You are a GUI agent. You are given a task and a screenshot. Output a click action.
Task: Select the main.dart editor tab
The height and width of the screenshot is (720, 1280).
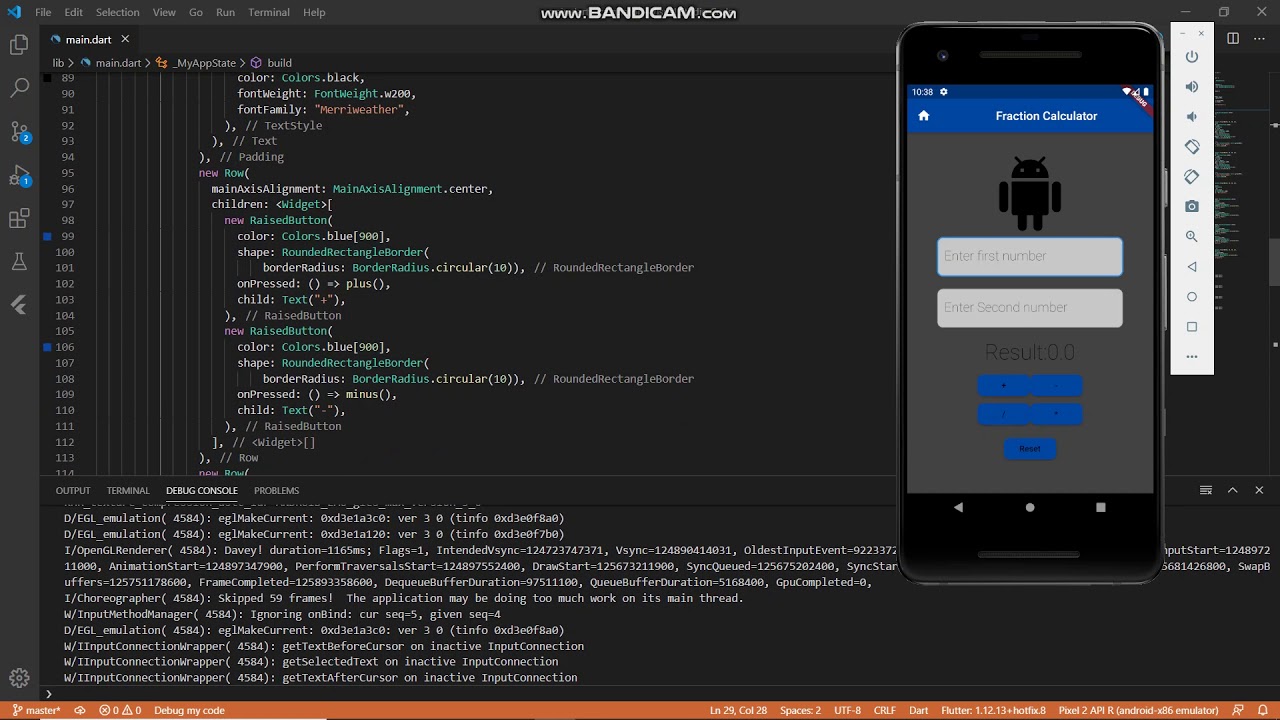89,39
